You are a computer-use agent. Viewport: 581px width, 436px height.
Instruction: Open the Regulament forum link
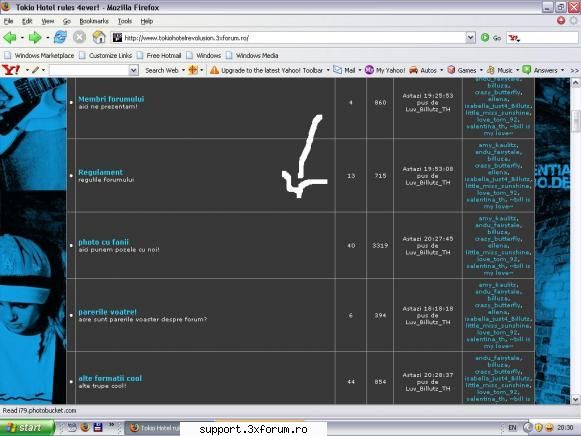100,172
